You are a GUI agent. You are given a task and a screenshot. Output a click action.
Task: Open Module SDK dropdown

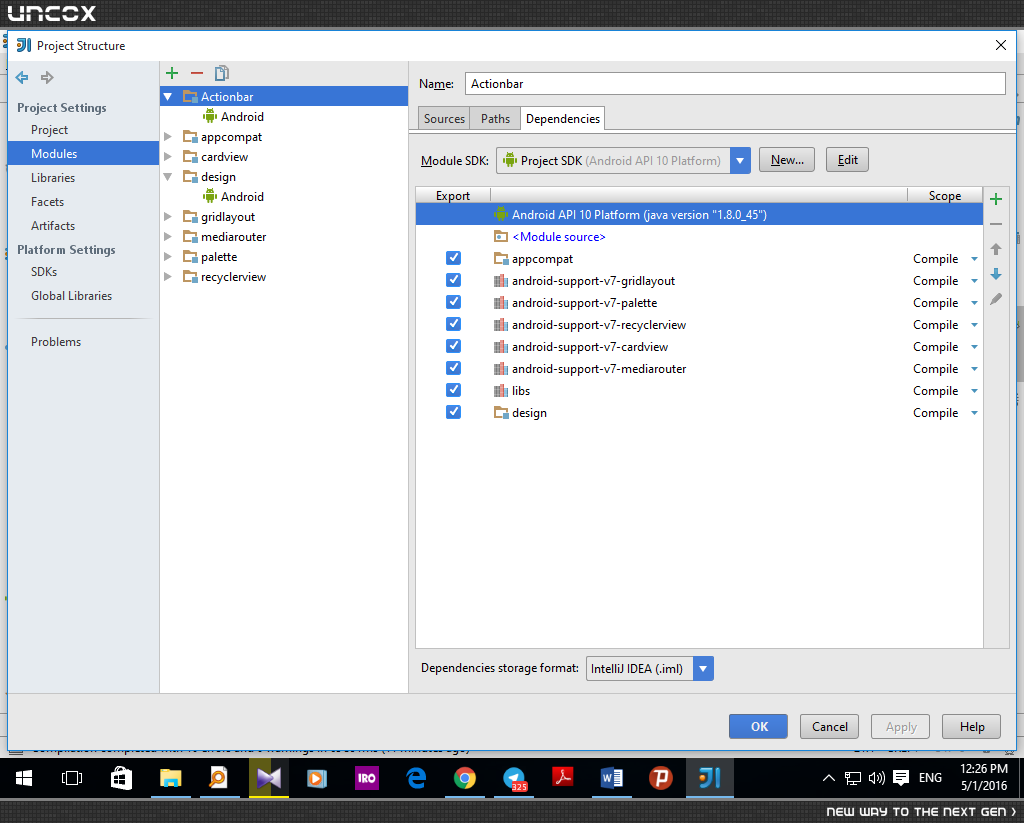[x=740, y=161]
